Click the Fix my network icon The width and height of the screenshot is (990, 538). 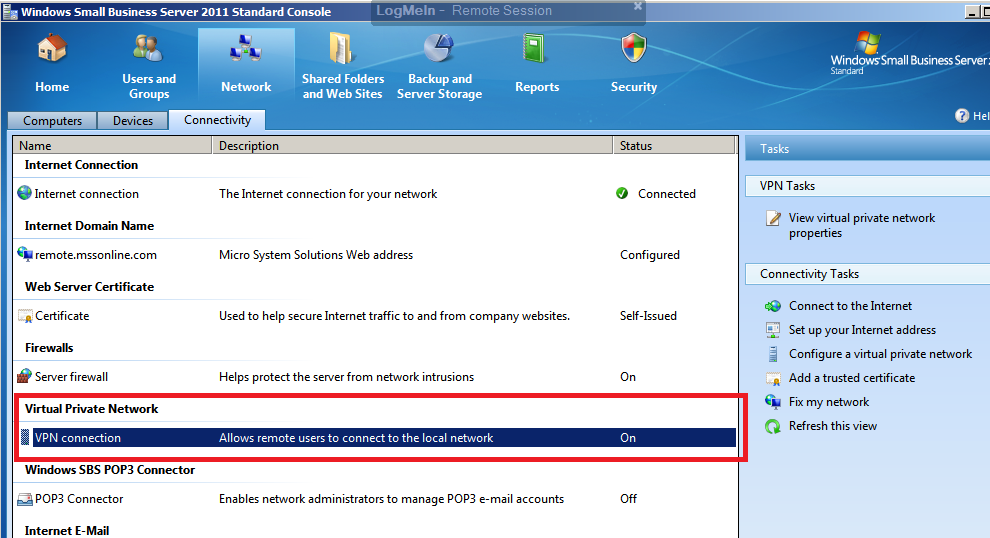773,402
